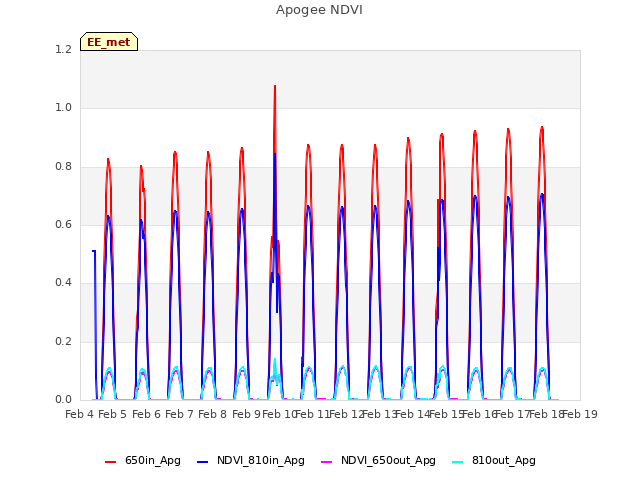This screenshot has width=640, height=480.
Task: Click the Feb 8 x-axis label
Action: (x=212, y=415)
